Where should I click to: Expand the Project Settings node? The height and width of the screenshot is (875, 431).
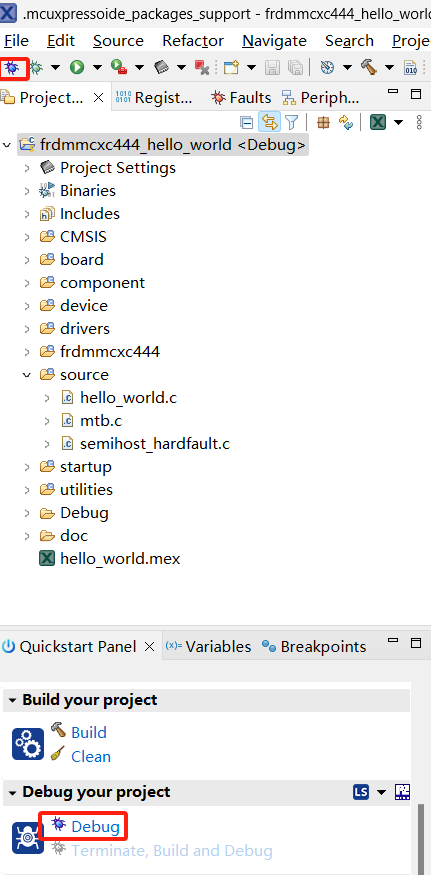click(27, 168)
